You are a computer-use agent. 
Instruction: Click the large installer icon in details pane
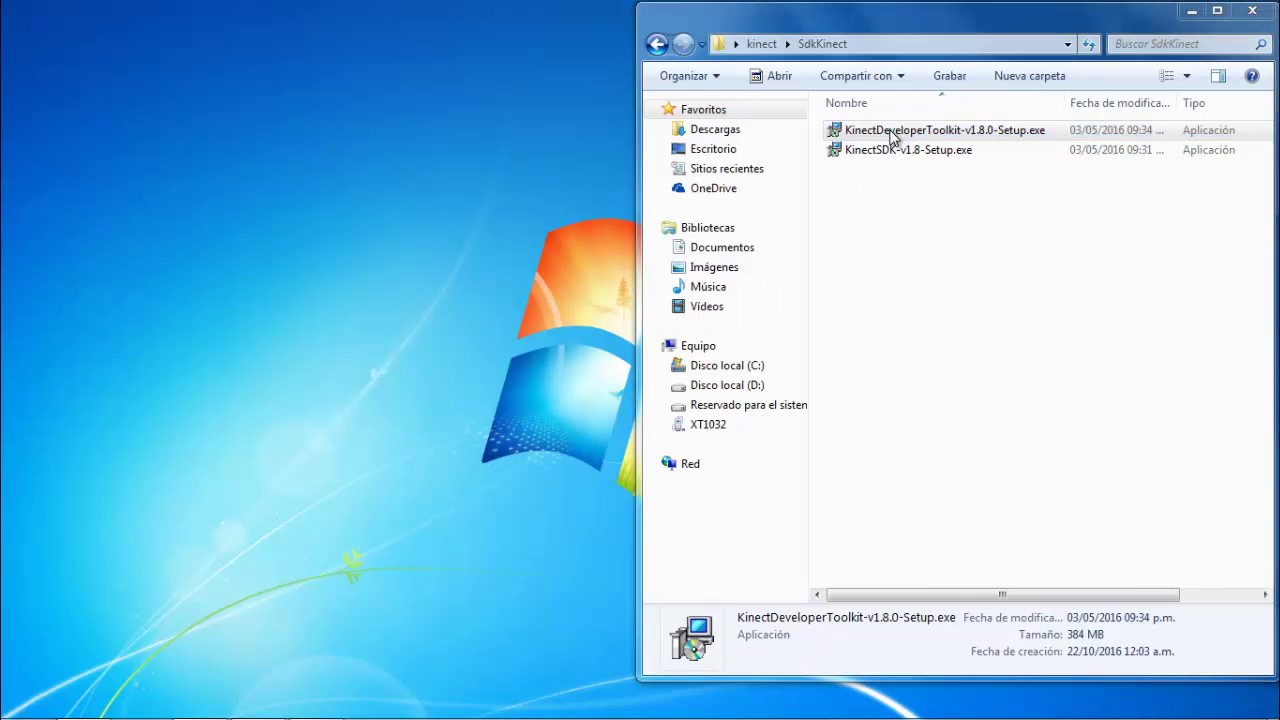coord(691,637)
